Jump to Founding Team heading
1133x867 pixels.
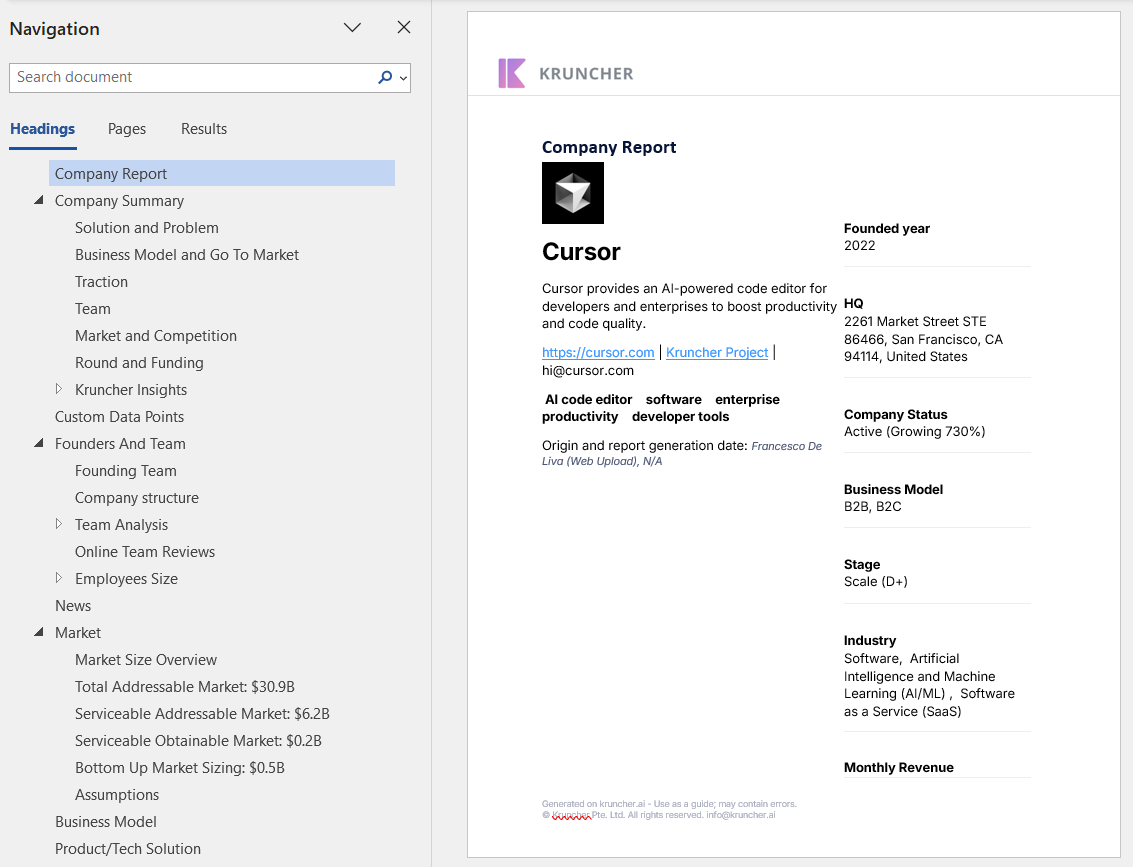[x=126, y=470]
